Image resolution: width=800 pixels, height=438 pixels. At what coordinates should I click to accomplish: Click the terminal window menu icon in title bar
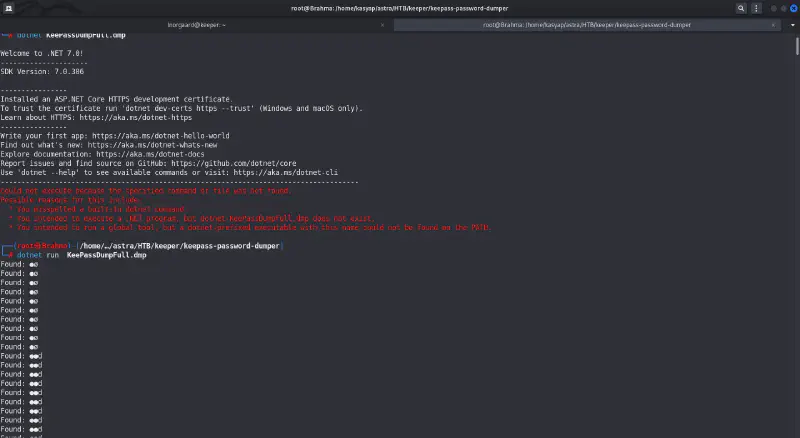8,8
